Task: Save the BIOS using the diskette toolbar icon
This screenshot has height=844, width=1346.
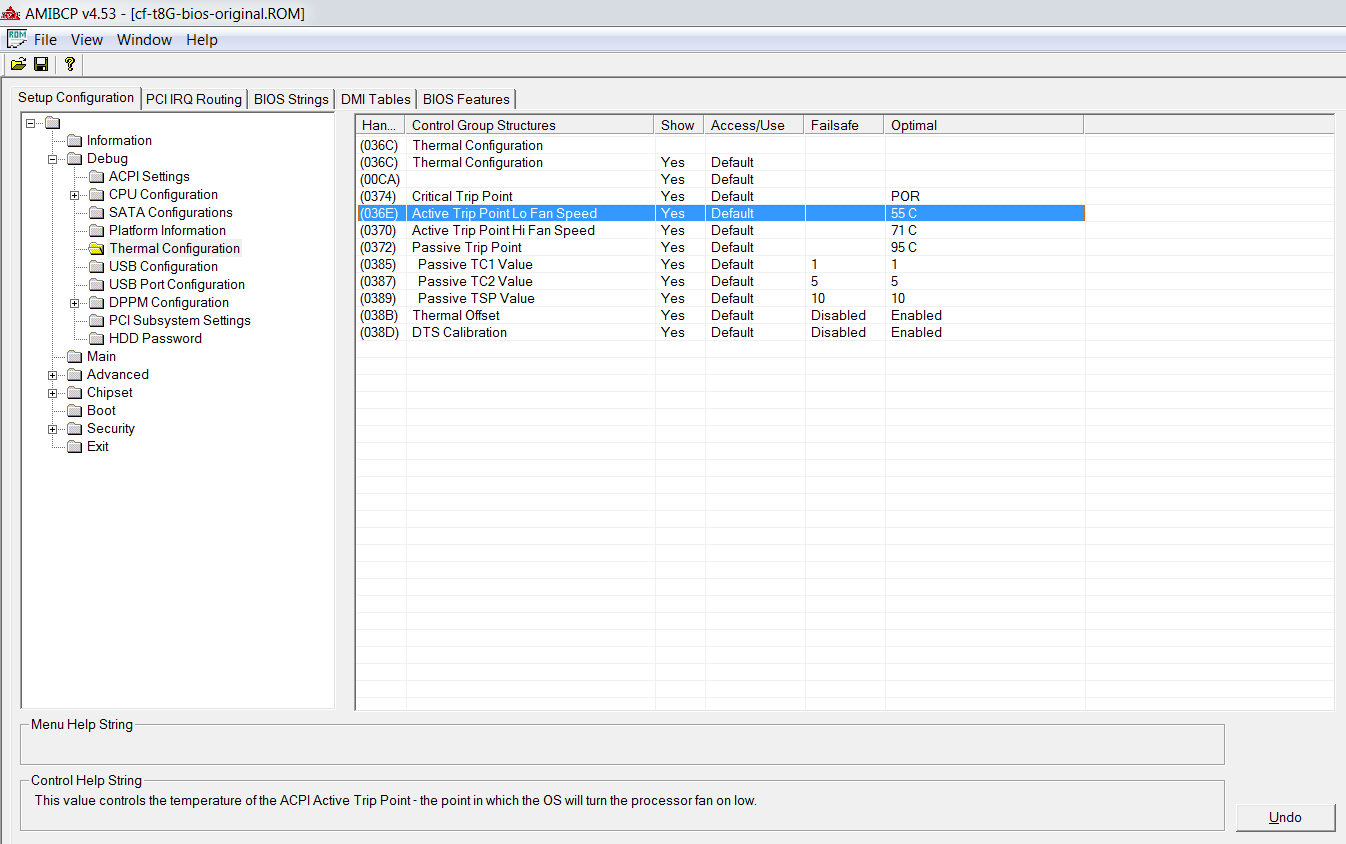Action: 41,63
